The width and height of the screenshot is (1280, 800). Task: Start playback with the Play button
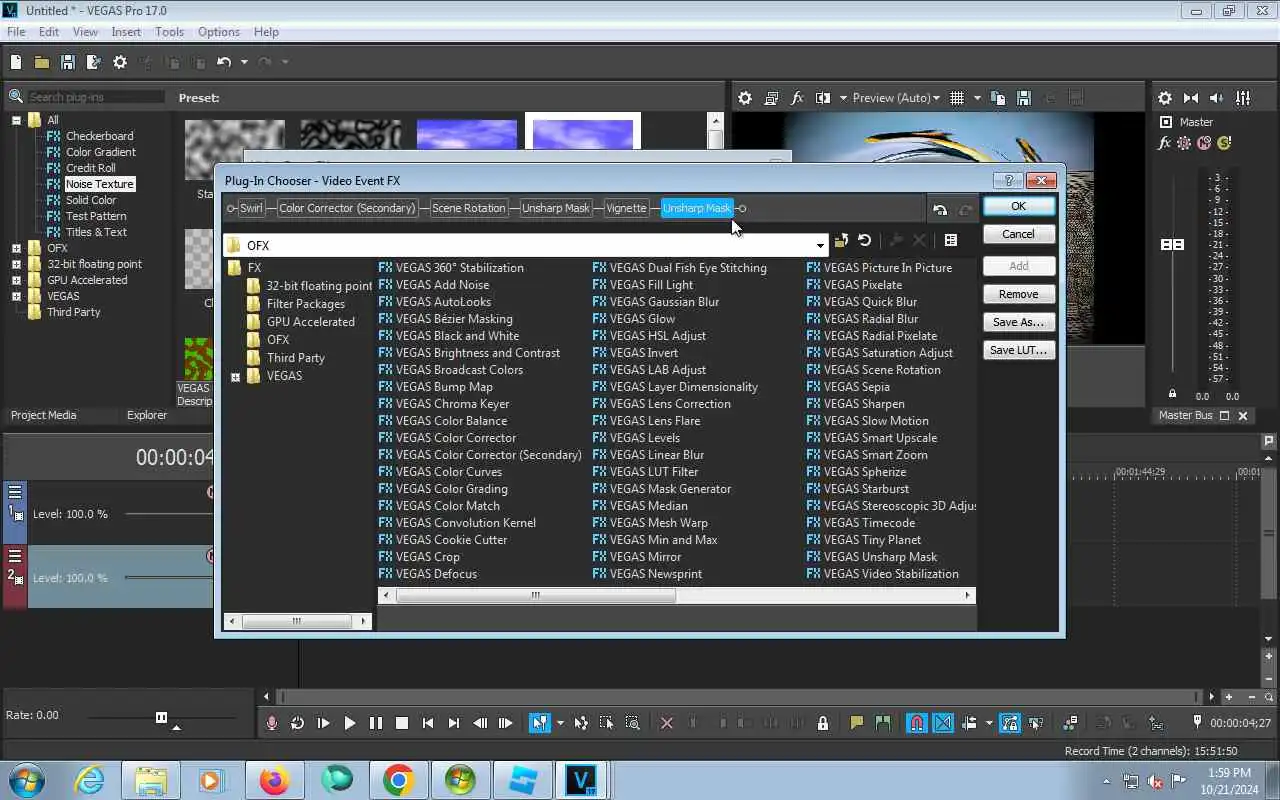tap(350, 723)
